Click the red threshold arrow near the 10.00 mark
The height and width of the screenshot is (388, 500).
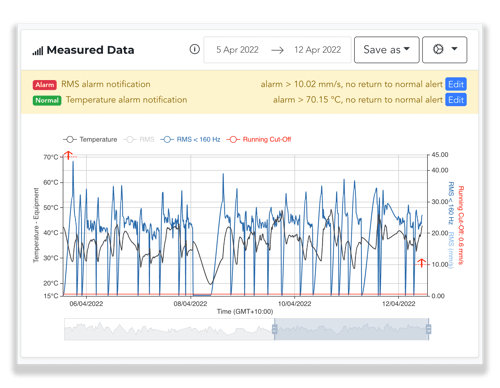[x=422, y=263]
